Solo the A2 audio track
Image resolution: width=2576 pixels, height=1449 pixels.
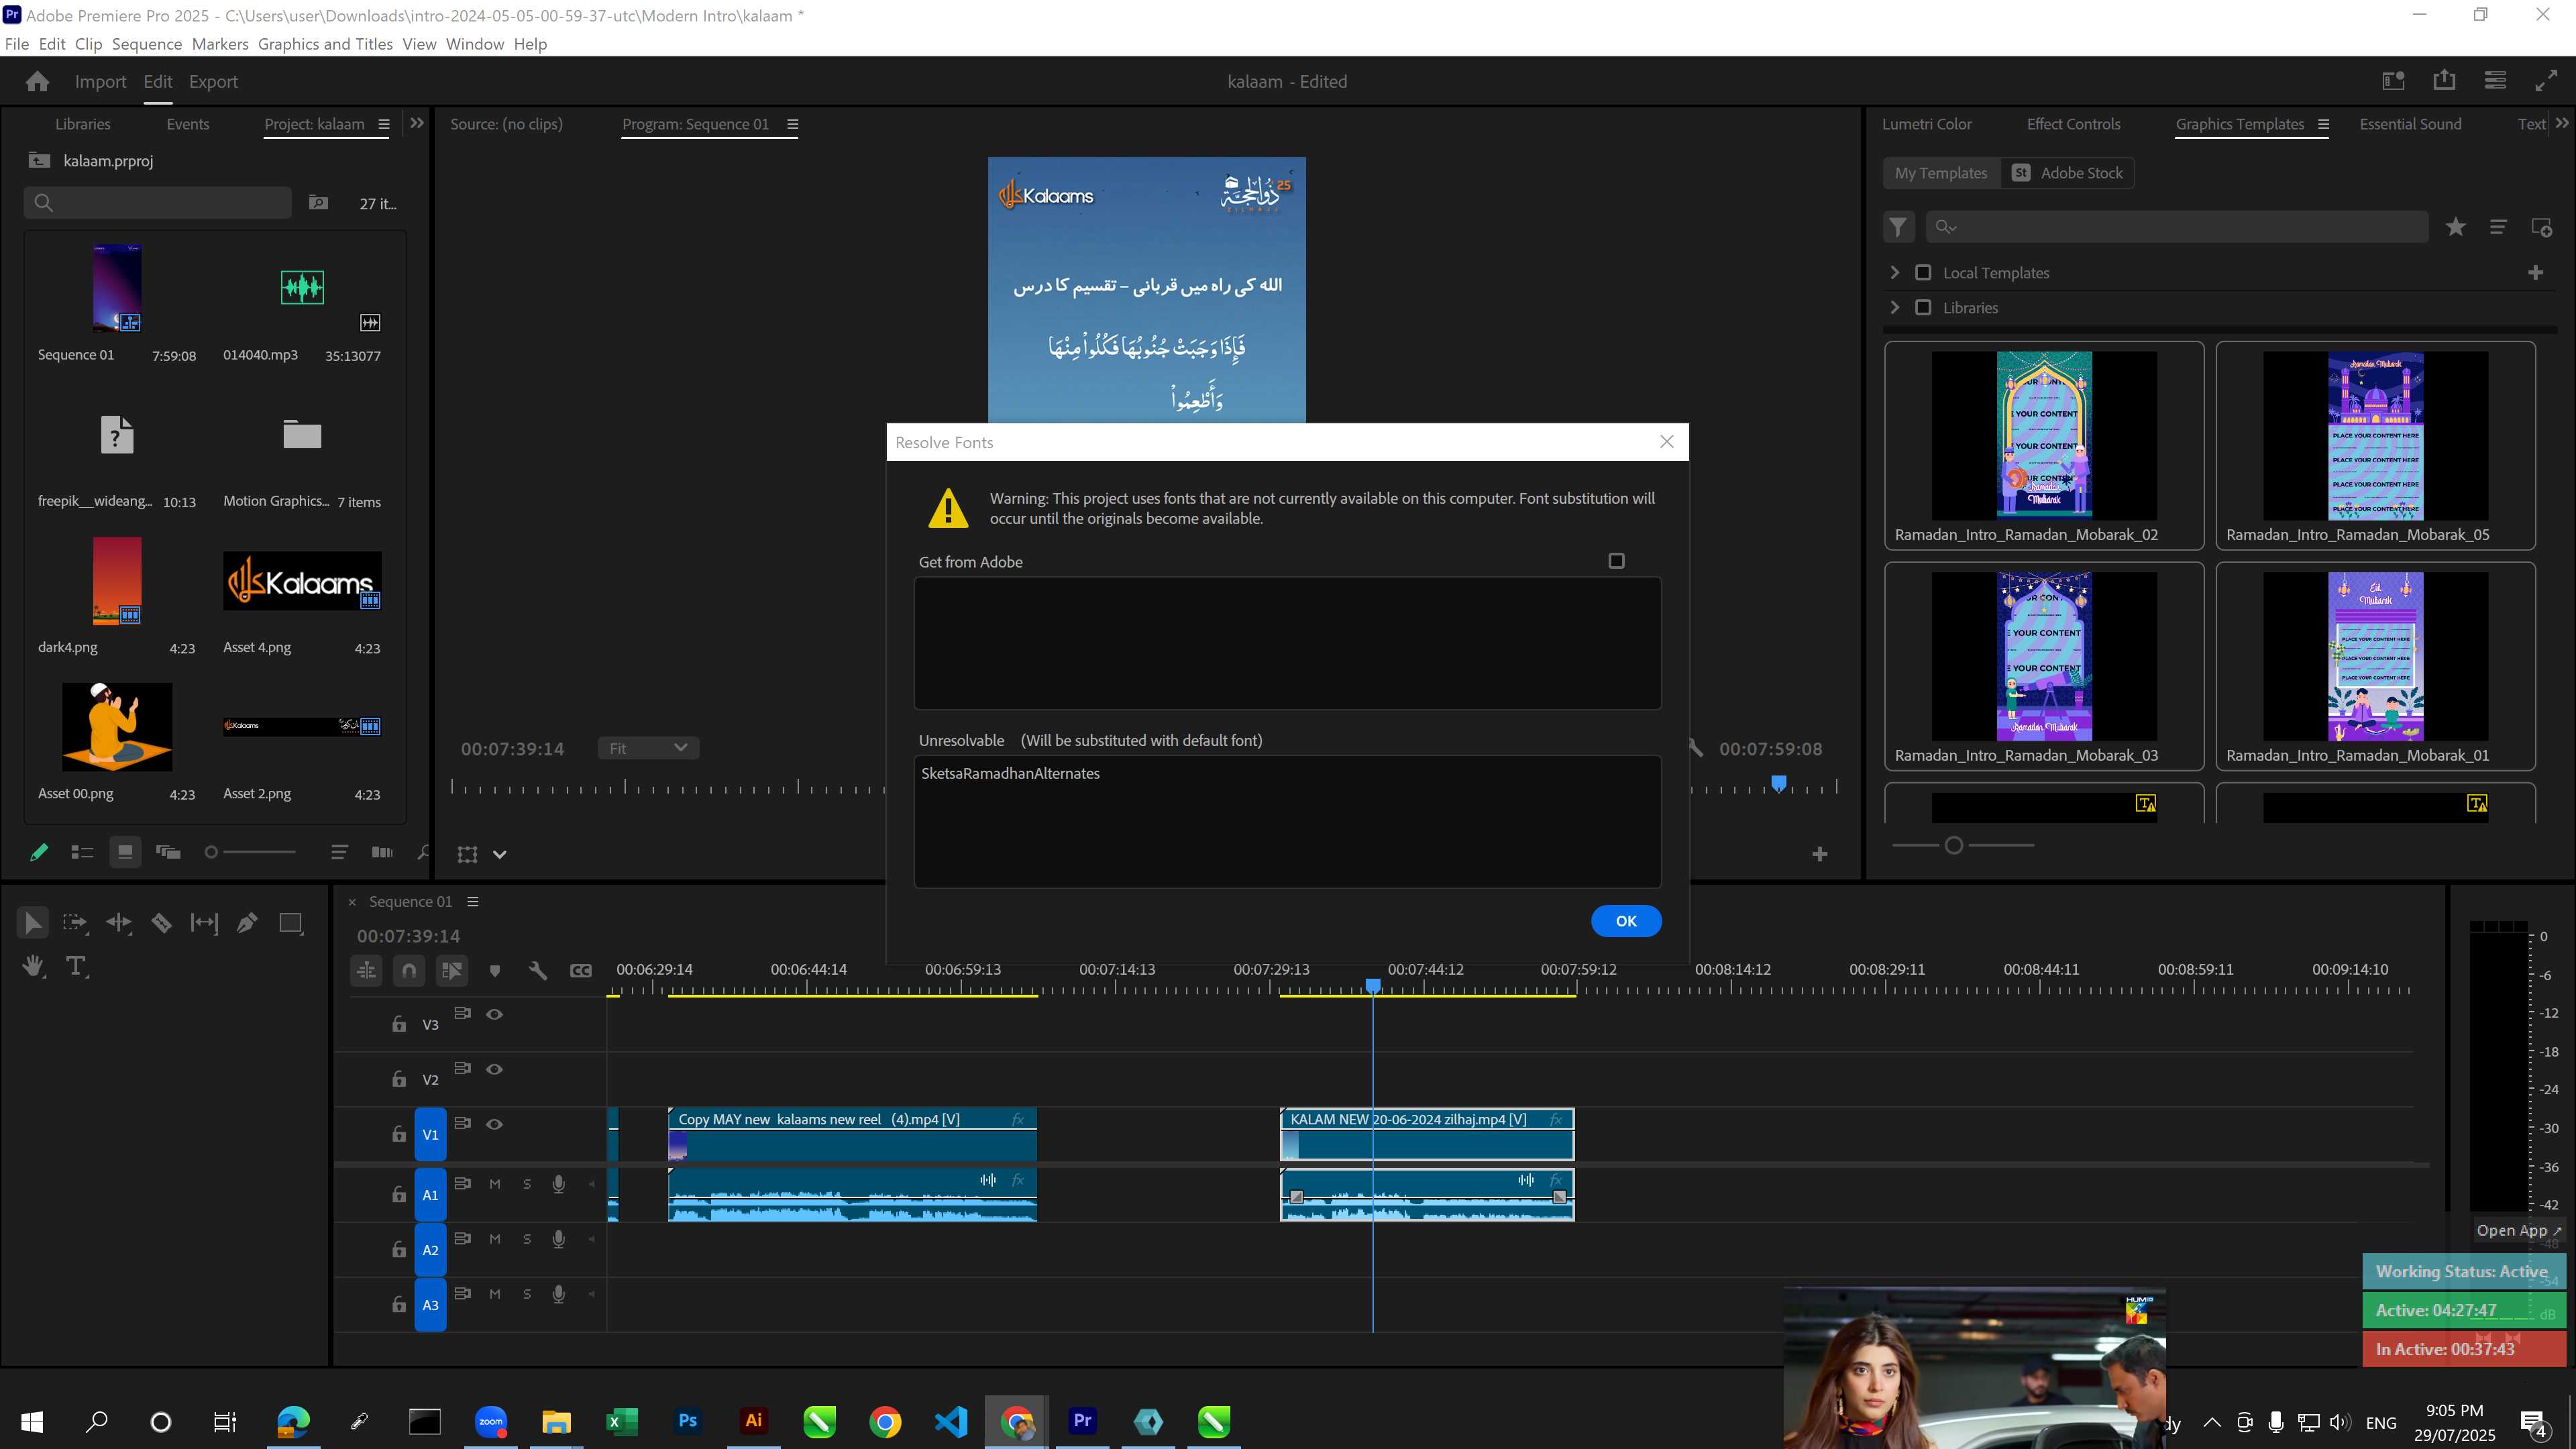coord(527,1239)
